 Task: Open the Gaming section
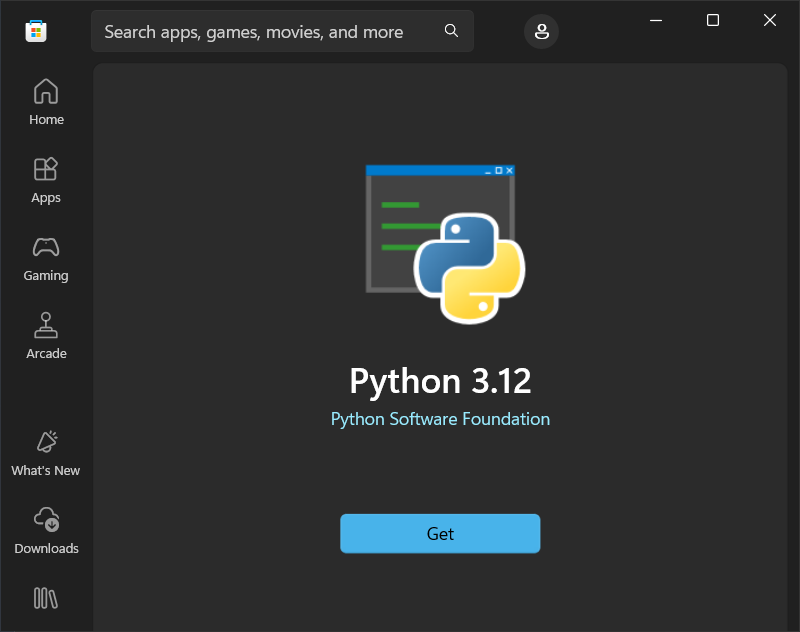[46, 247]
